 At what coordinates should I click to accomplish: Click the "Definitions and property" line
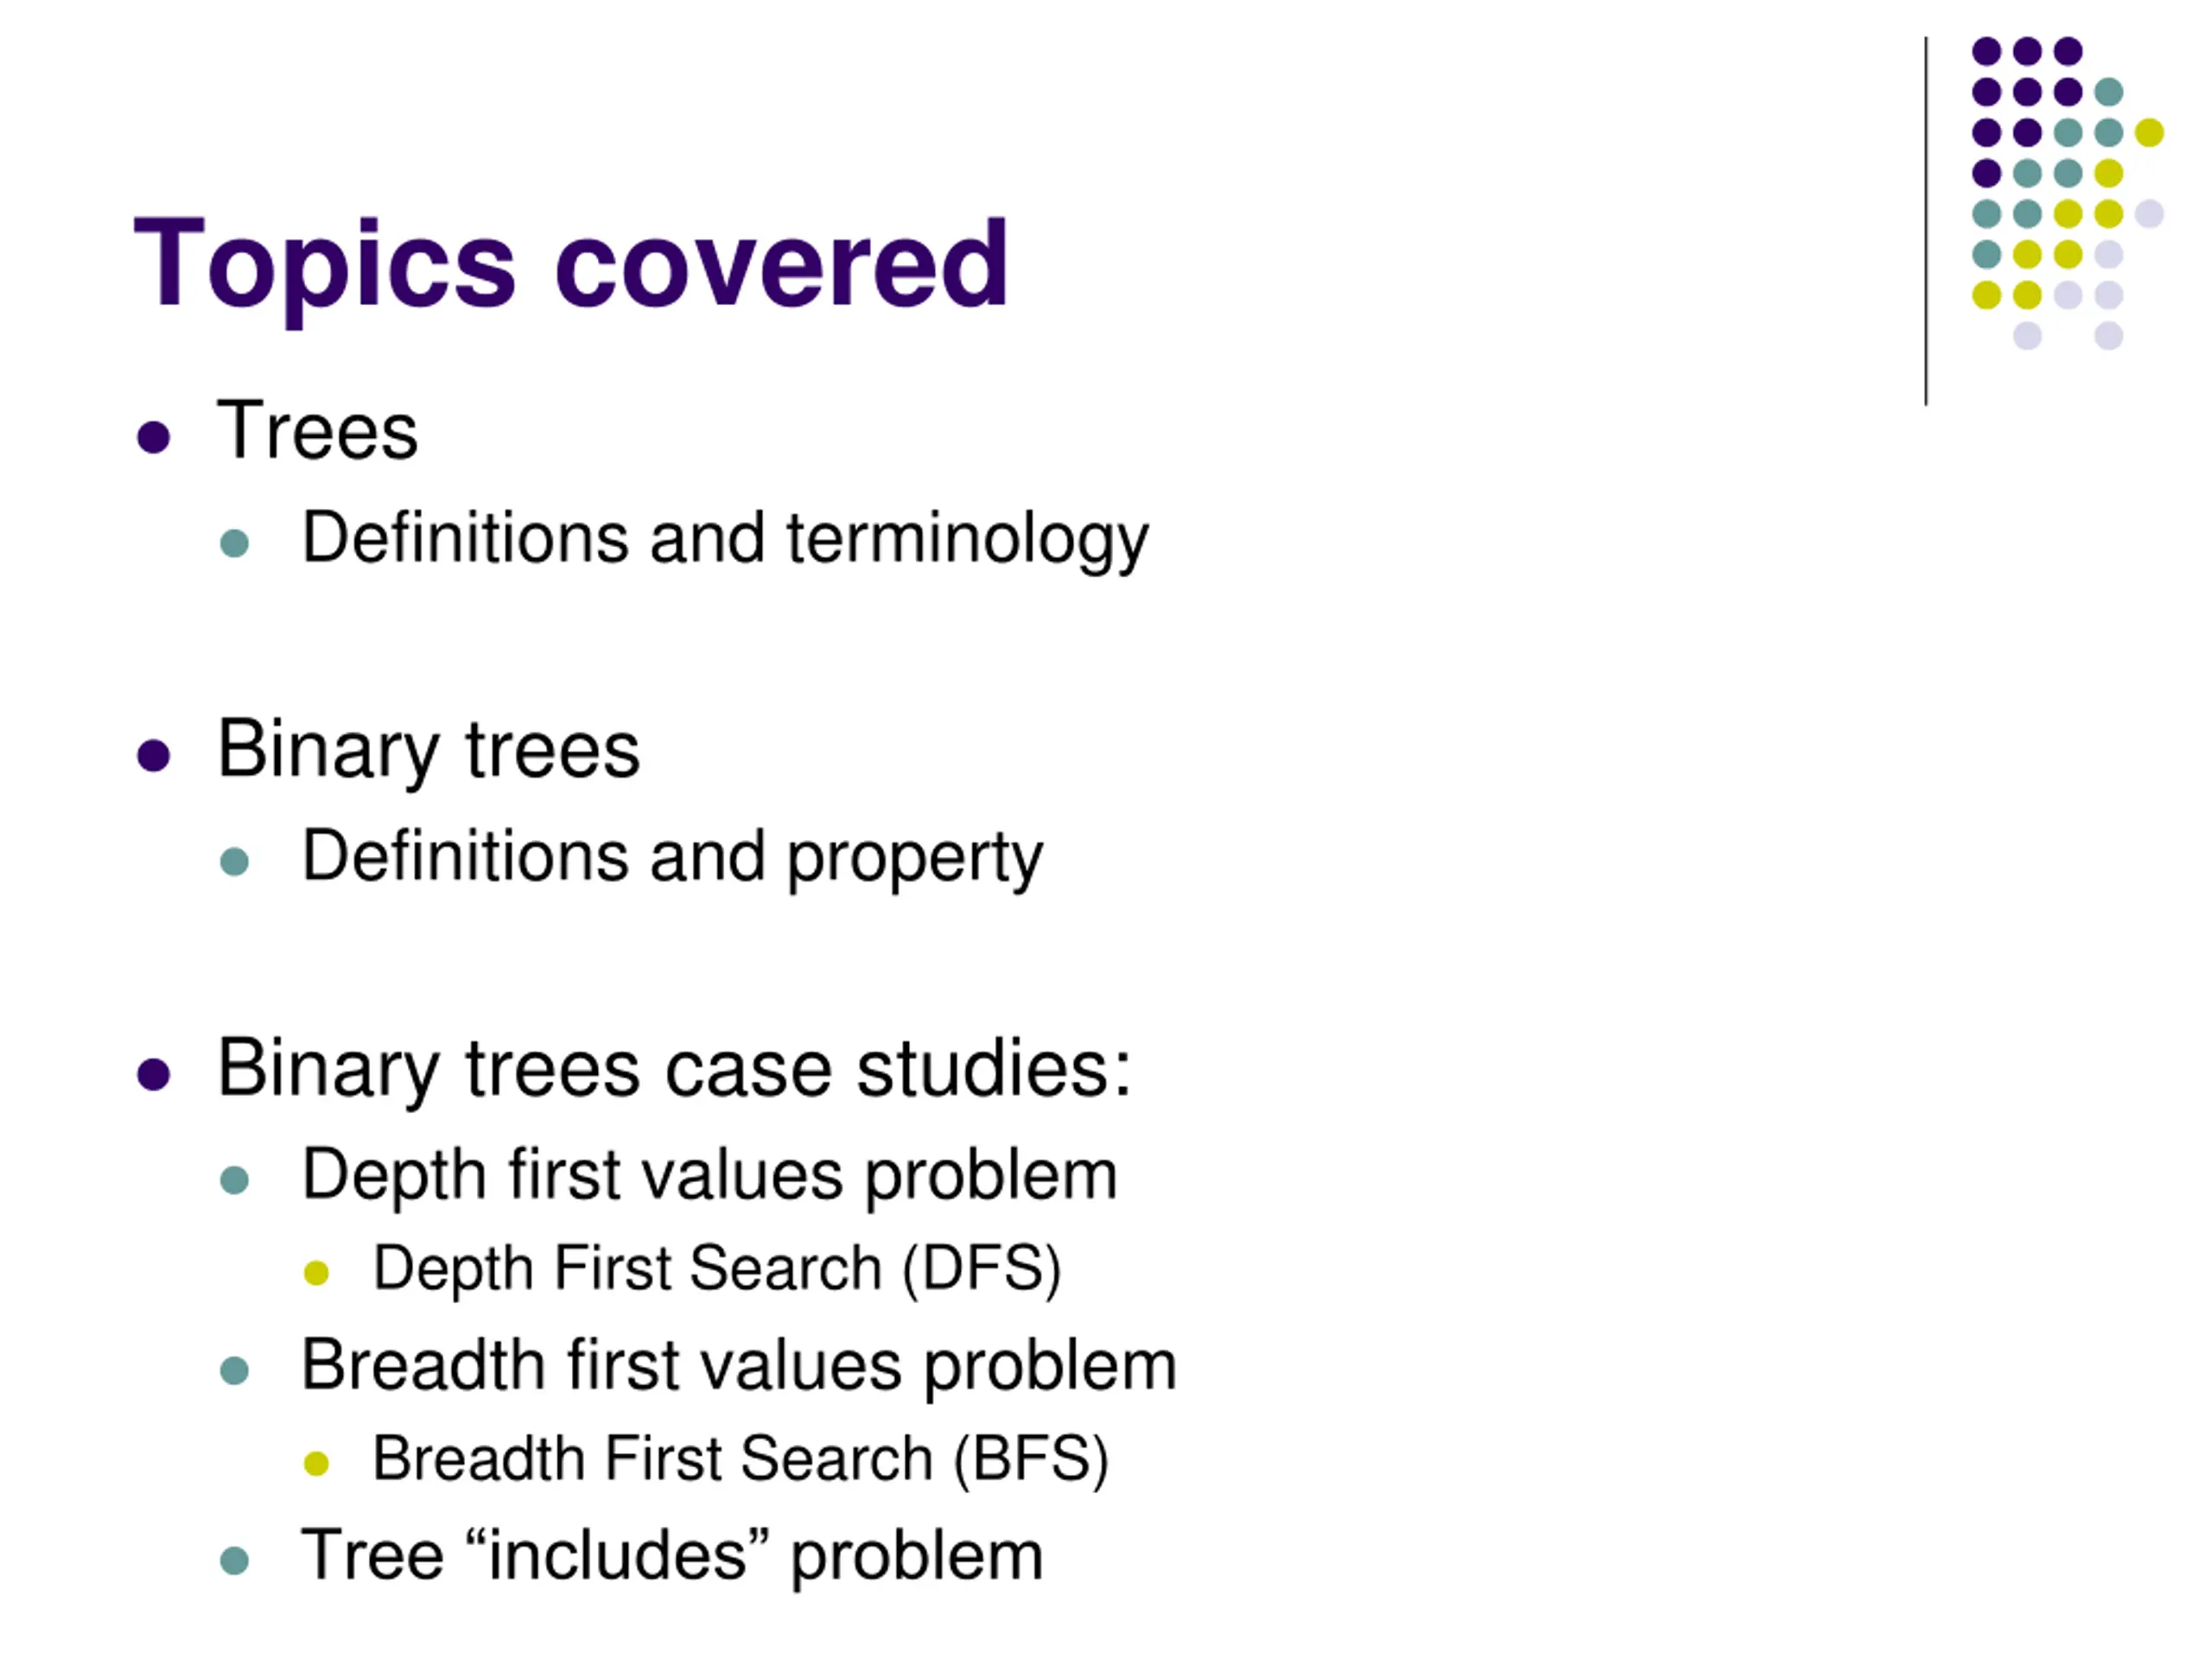[x=673, y=858]
